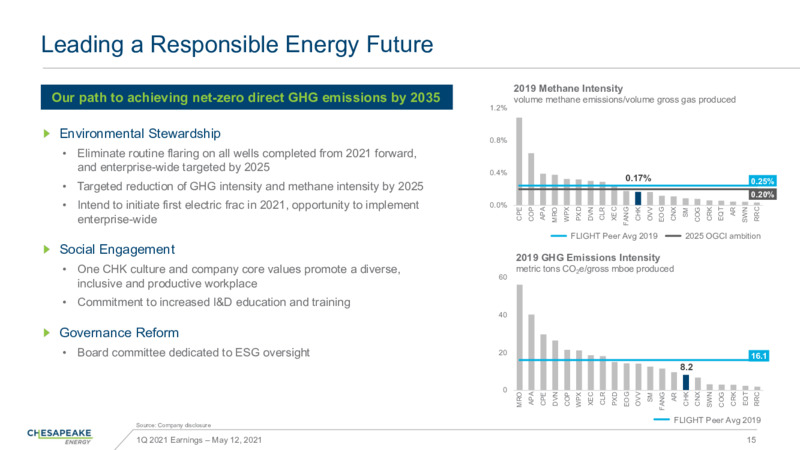Select the 'Social Engagement' heading
800x450 pixels.
(117, 249)
